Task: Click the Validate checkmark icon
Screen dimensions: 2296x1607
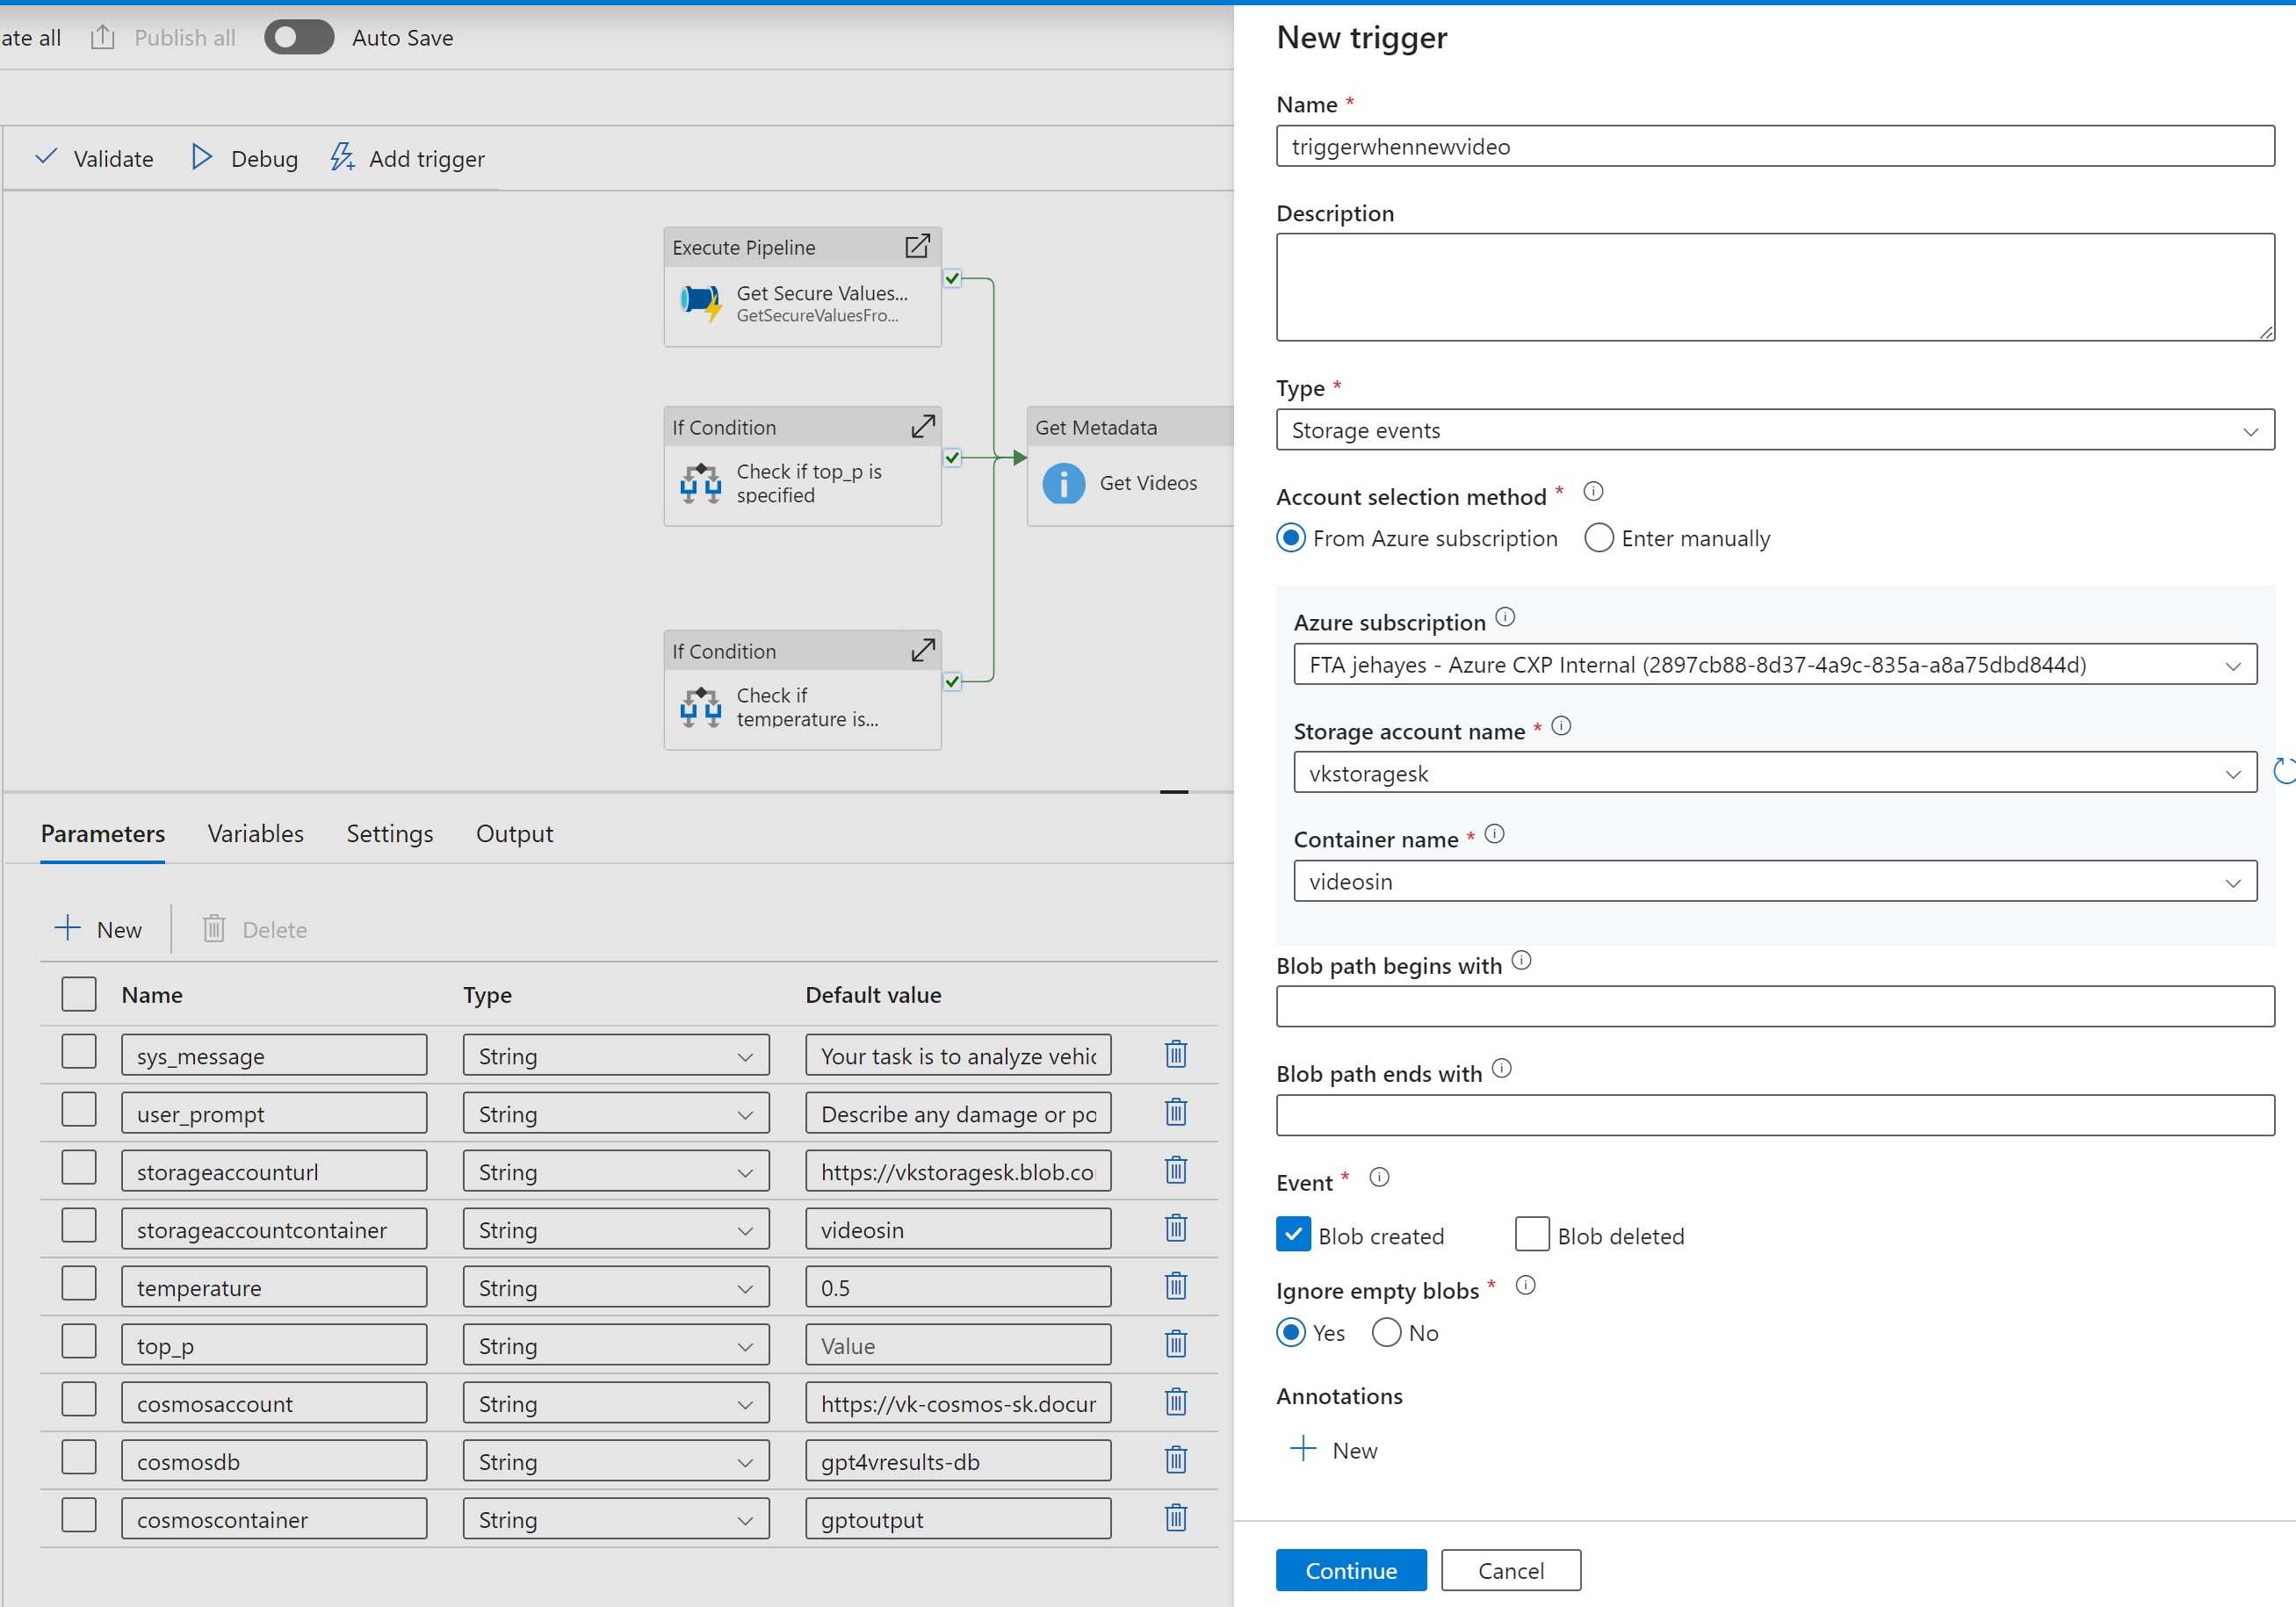Action: coord(46,157)
